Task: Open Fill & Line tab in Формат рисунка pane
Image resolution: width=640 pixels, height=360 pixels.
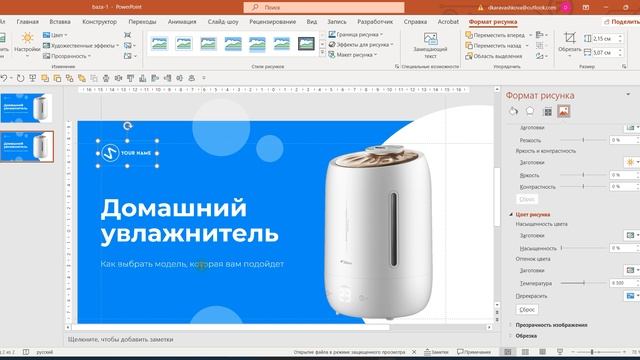Action: 513,111
